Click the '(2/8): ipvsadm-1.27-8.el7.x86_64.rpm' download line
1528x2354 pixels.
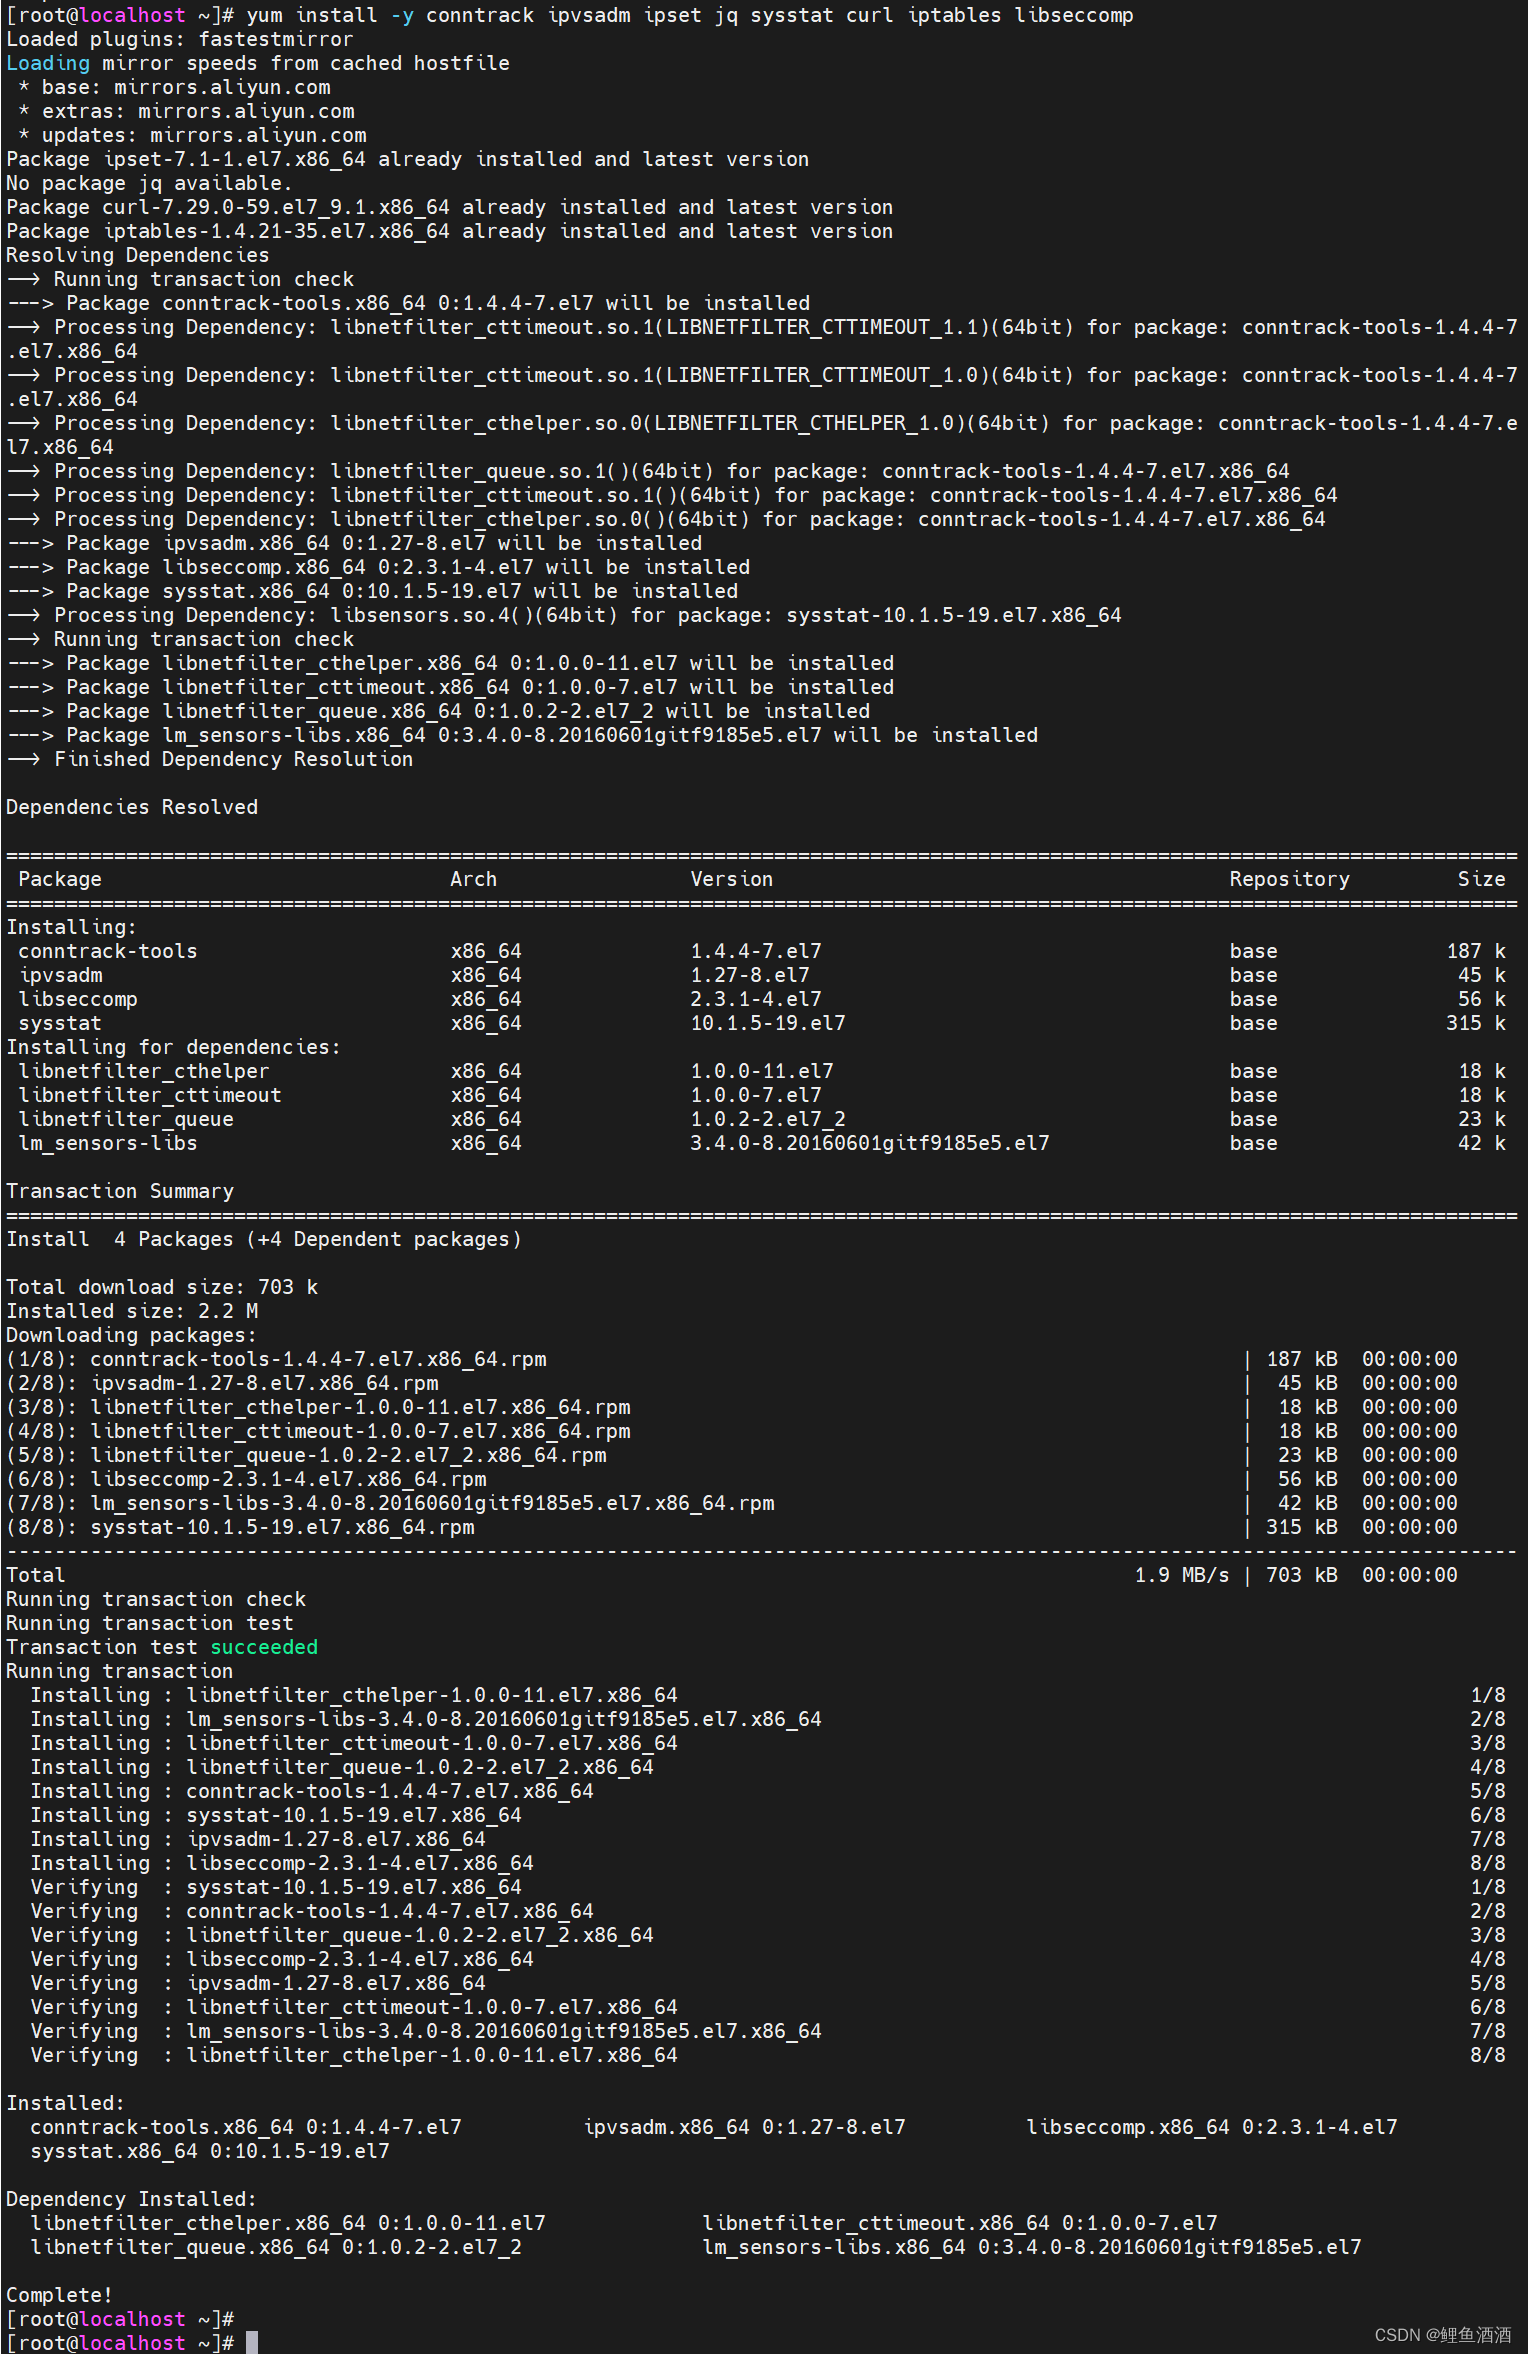click(x=732, y=1383)
